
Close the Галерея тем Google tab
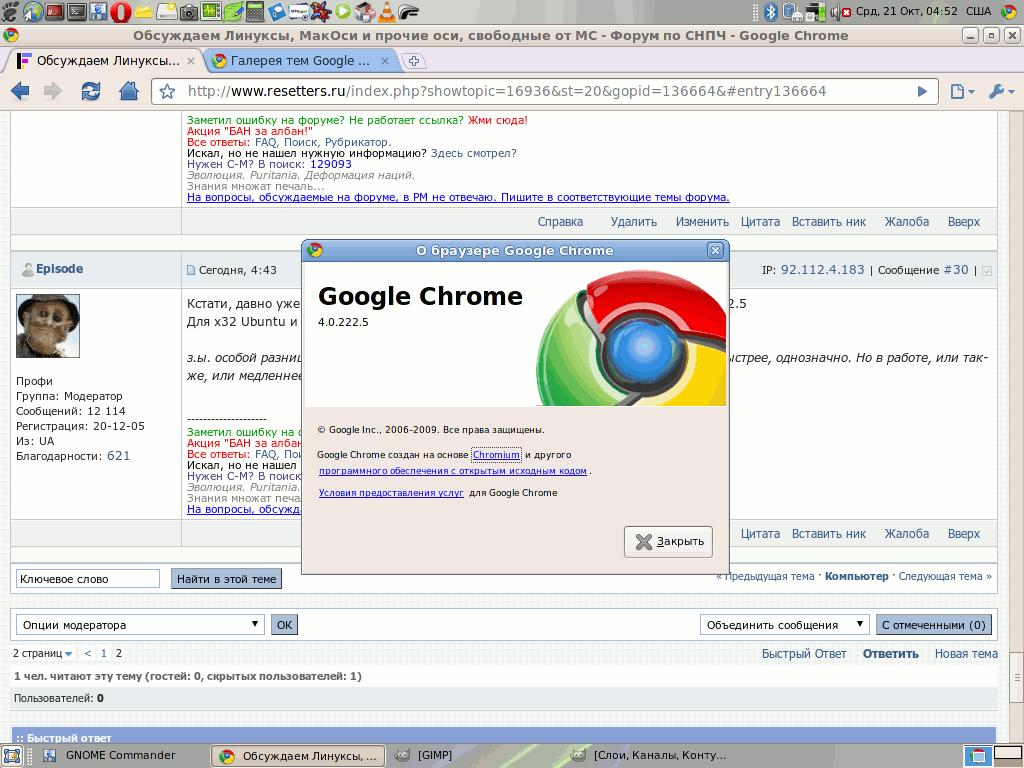(x=385, y=61)
